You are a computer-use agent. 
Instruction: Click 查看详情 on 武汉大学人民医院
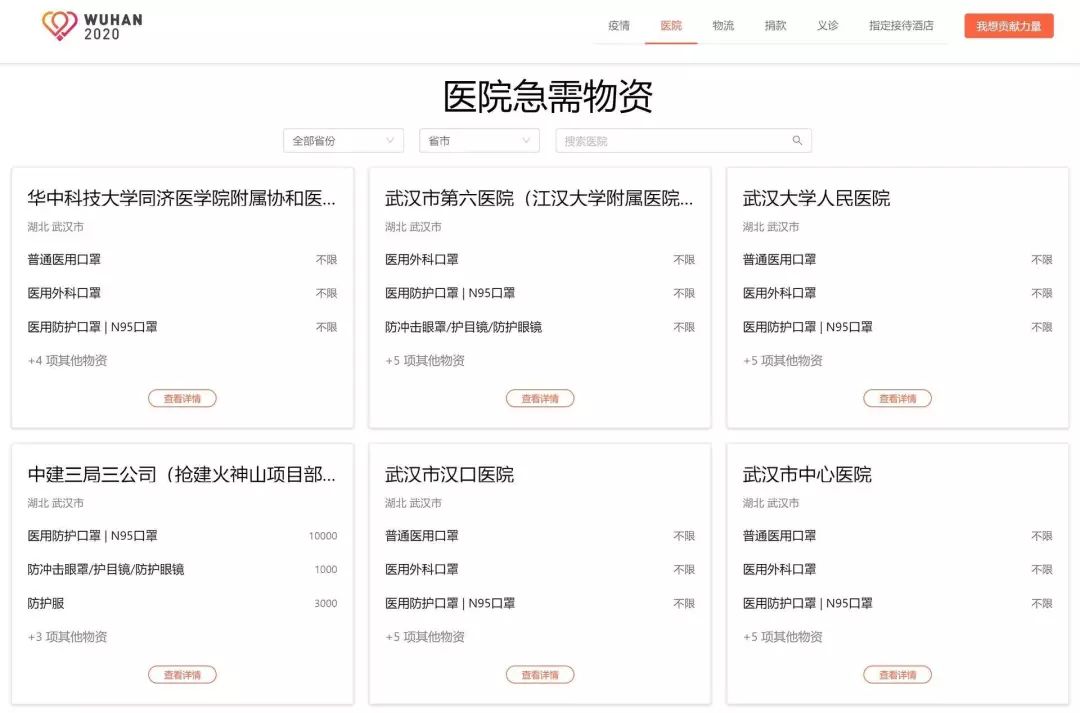tap(897, 398)
